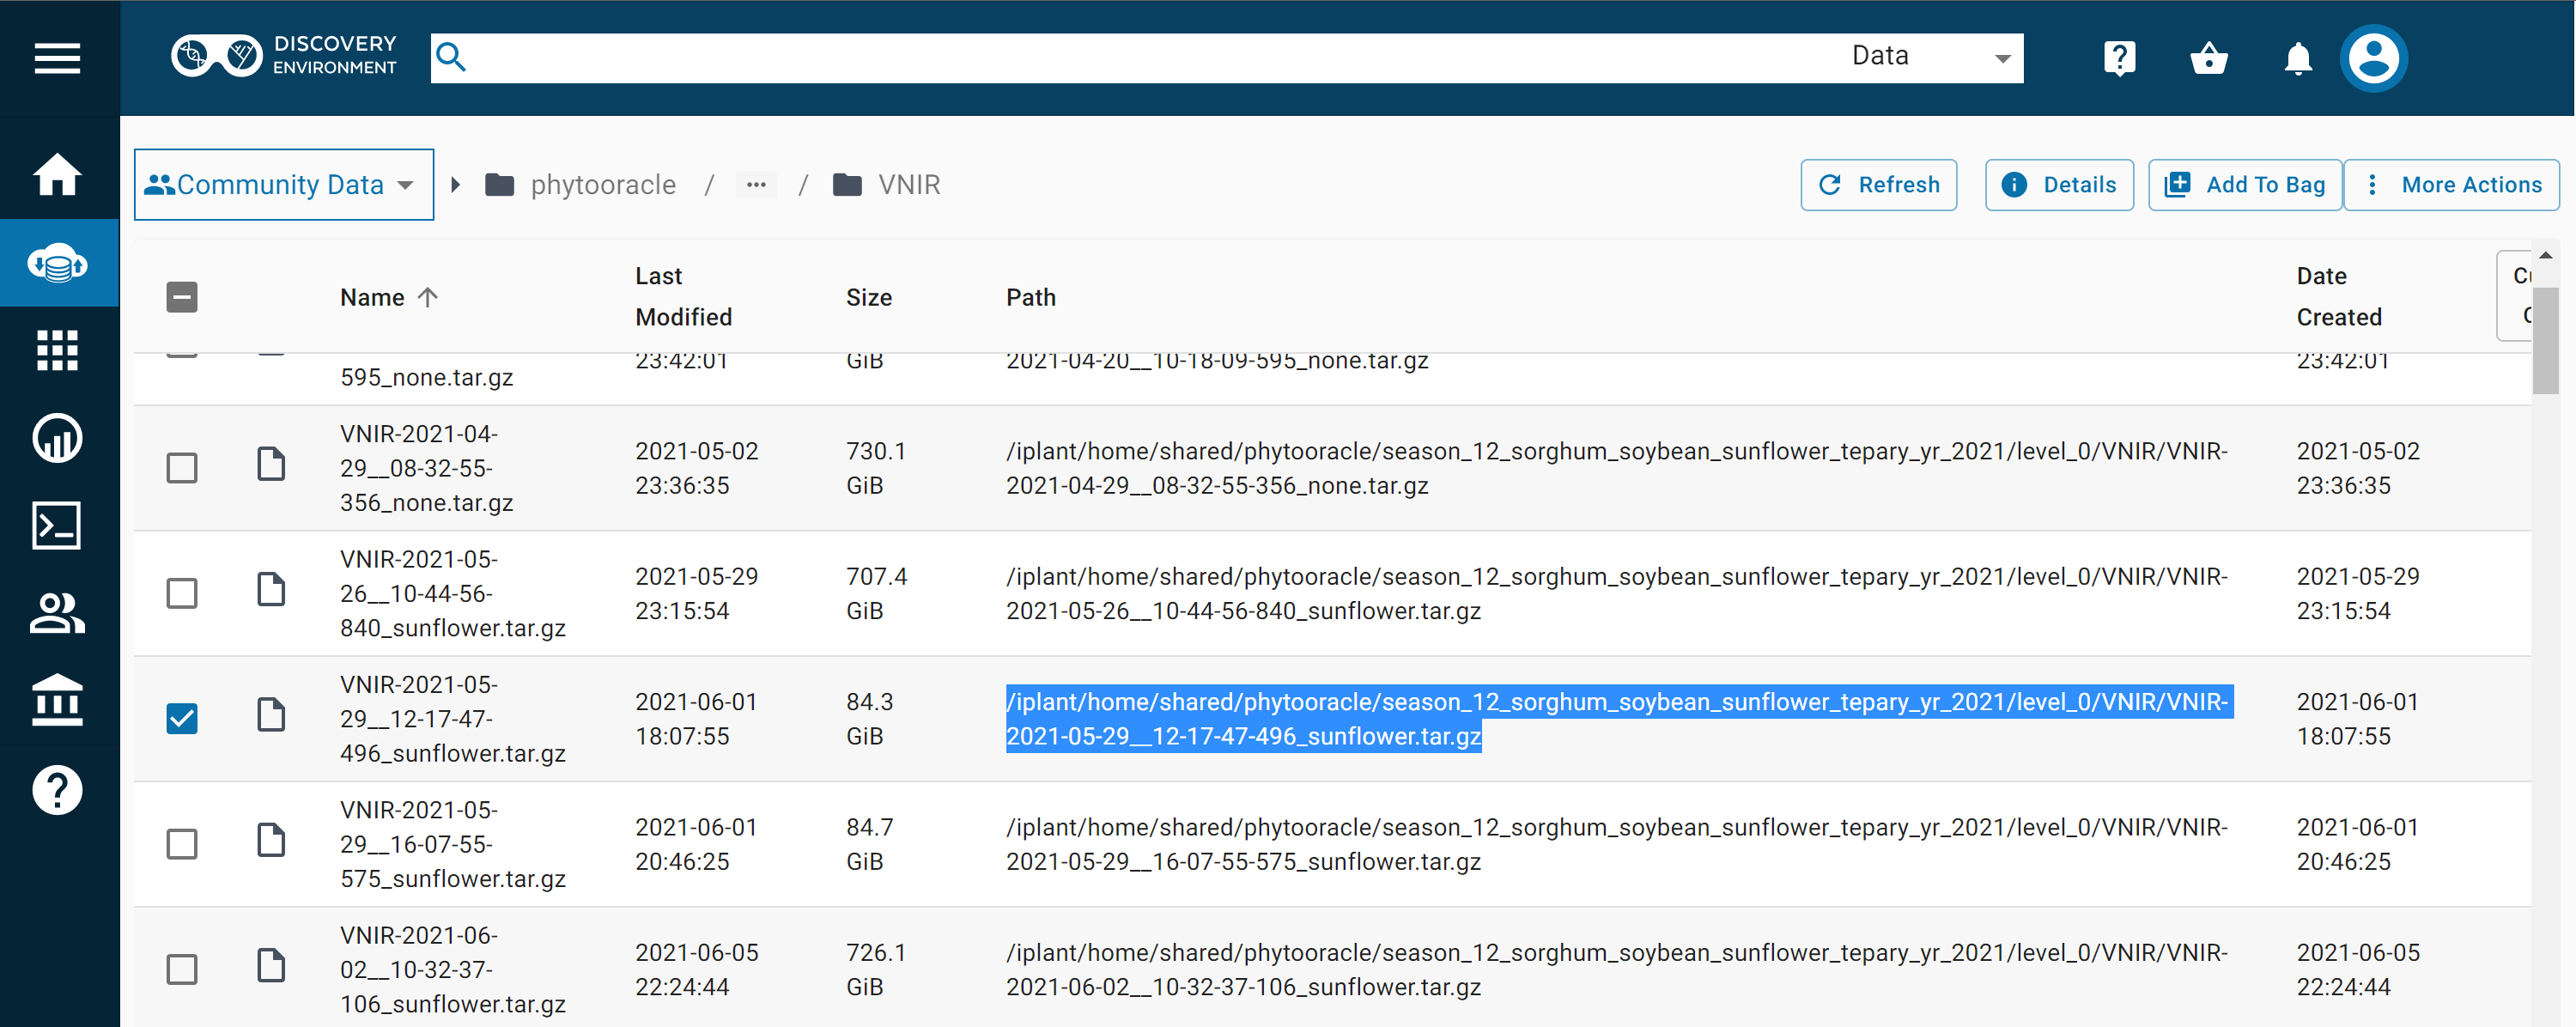Open the user account avatar
The image size is (2576, 1027).
click(x=2373, y=58)
